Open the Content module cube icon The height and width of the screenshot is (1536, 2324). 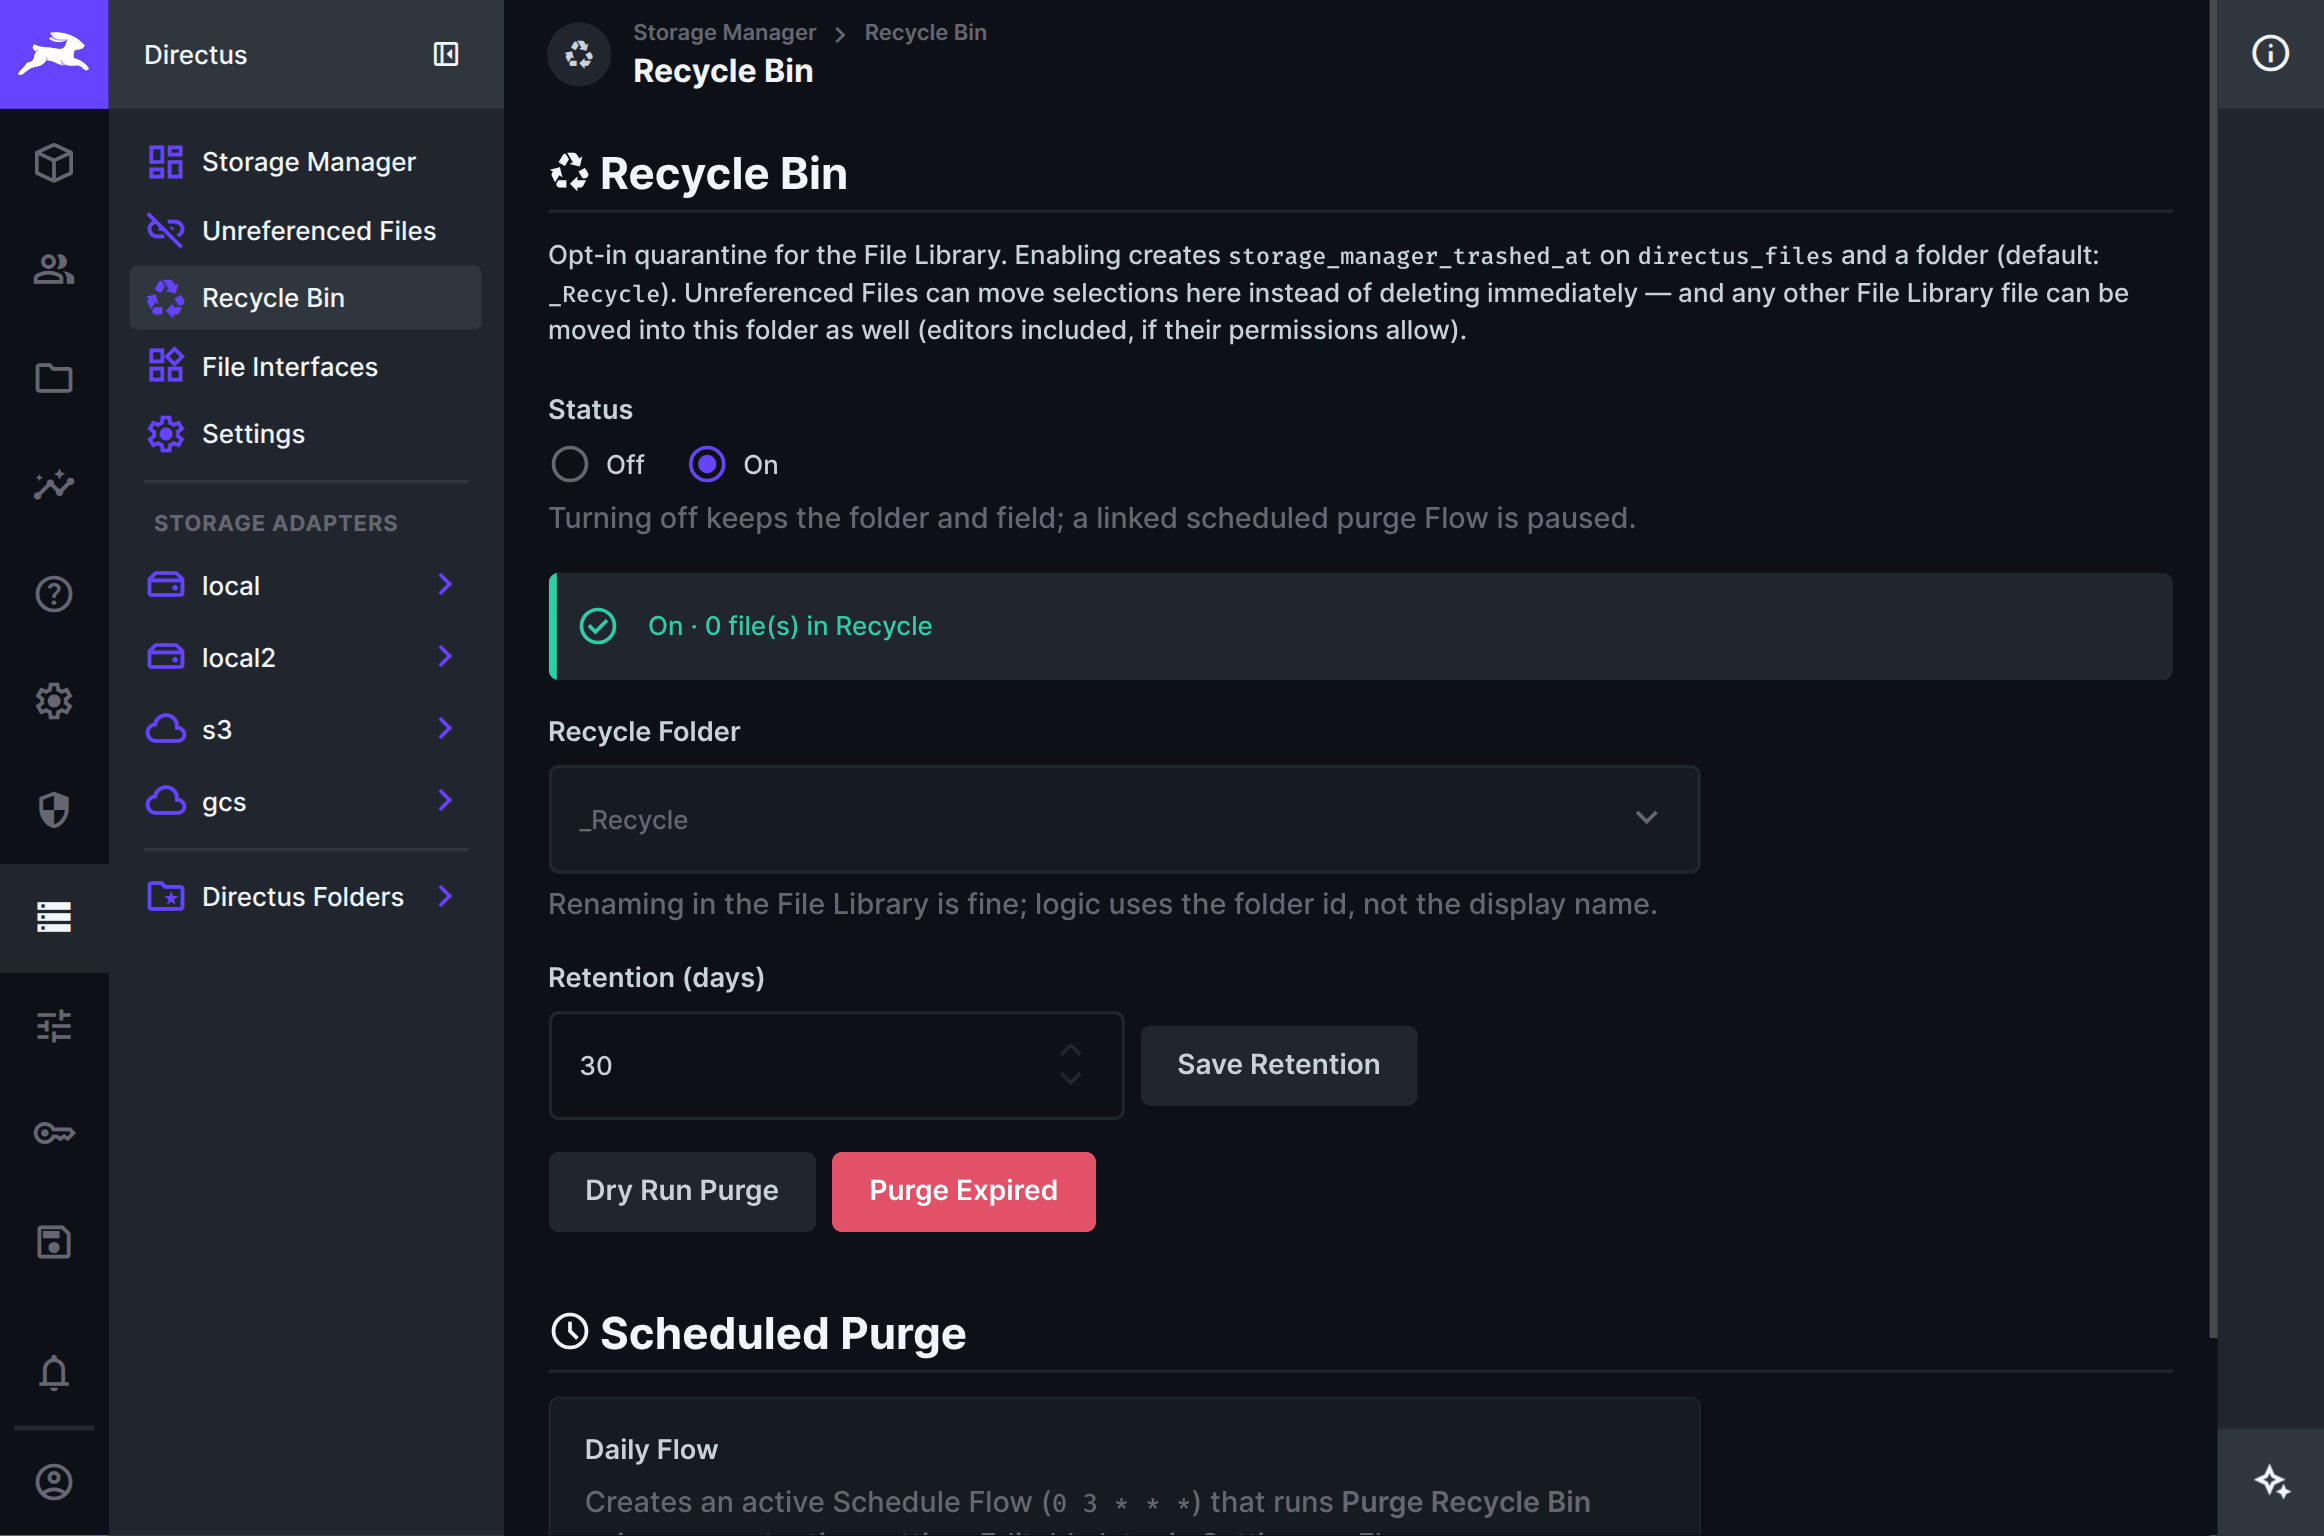coord(54,162)
